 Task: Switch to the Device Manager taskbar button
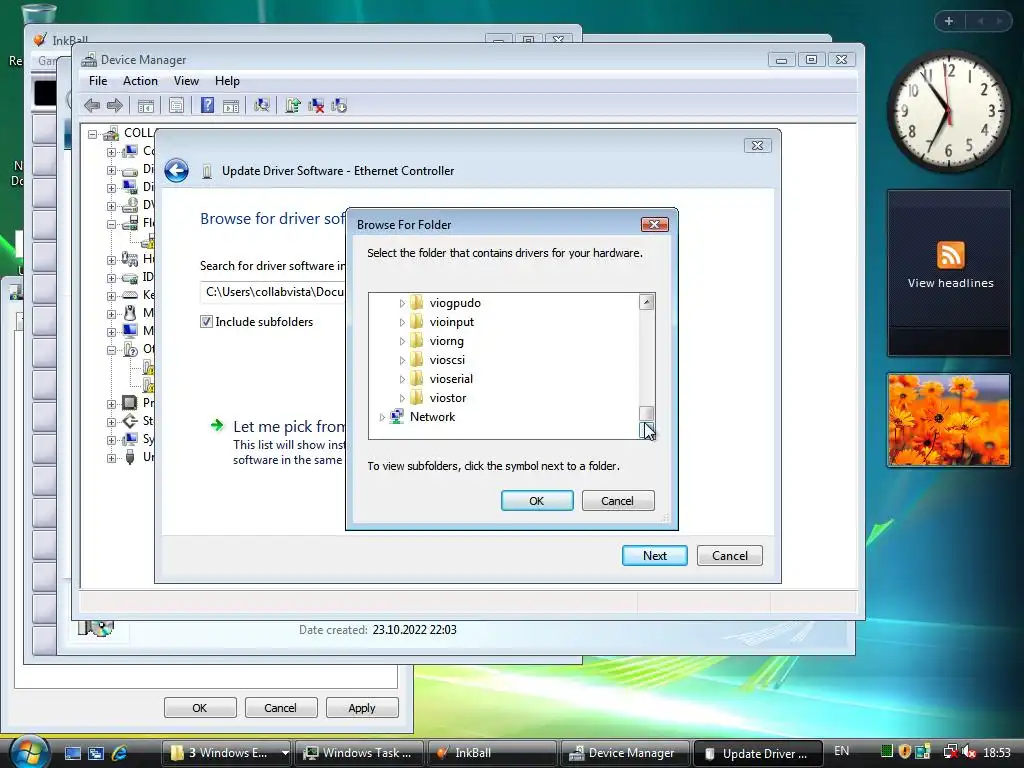[x=624, y=753]
